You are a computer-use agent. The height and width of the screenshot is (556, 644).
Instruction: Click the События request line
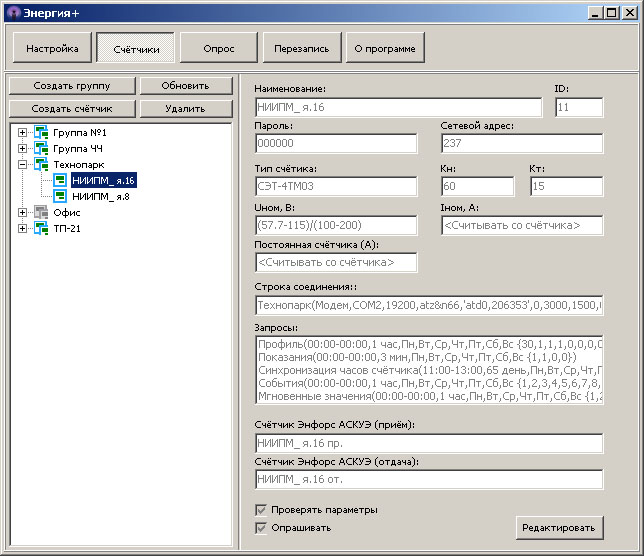click(x=430, y=383)
